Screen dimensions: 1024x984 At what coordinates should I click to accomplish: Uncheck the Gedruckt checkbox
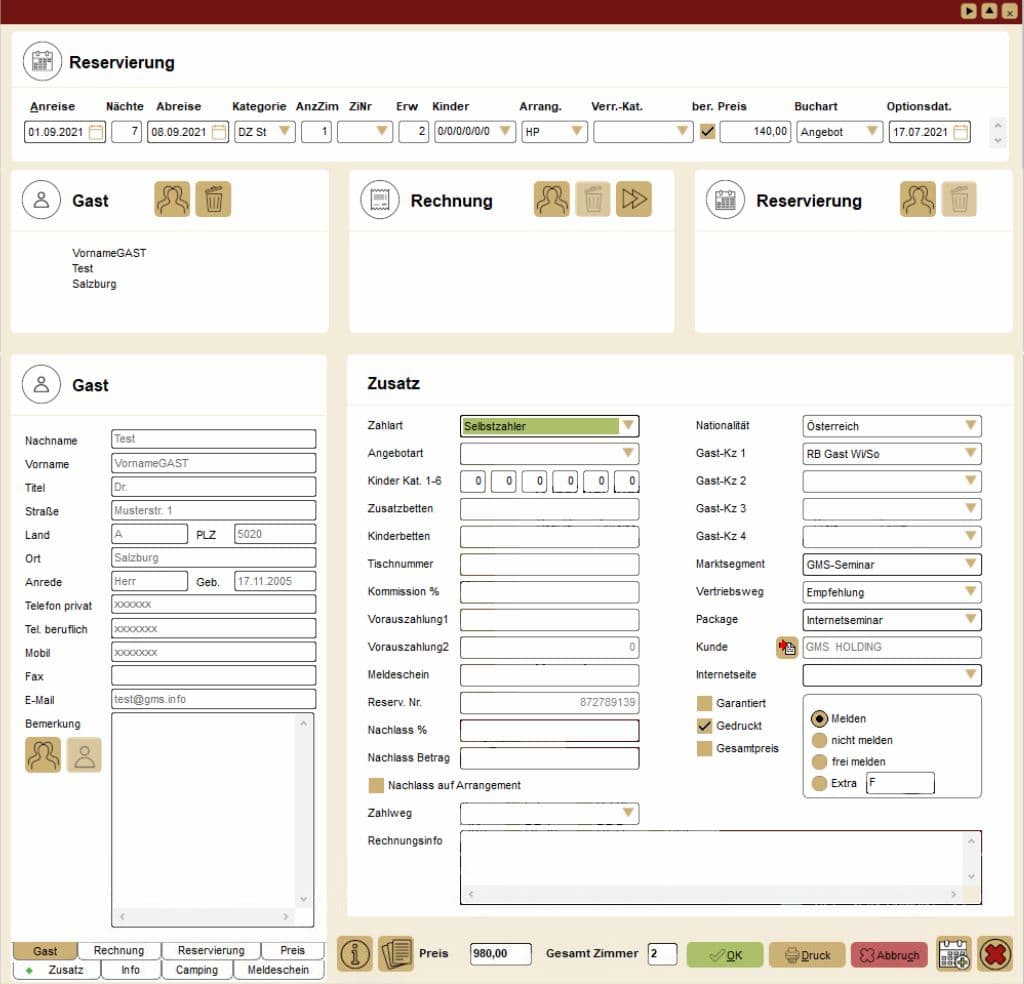coord(705,726)
